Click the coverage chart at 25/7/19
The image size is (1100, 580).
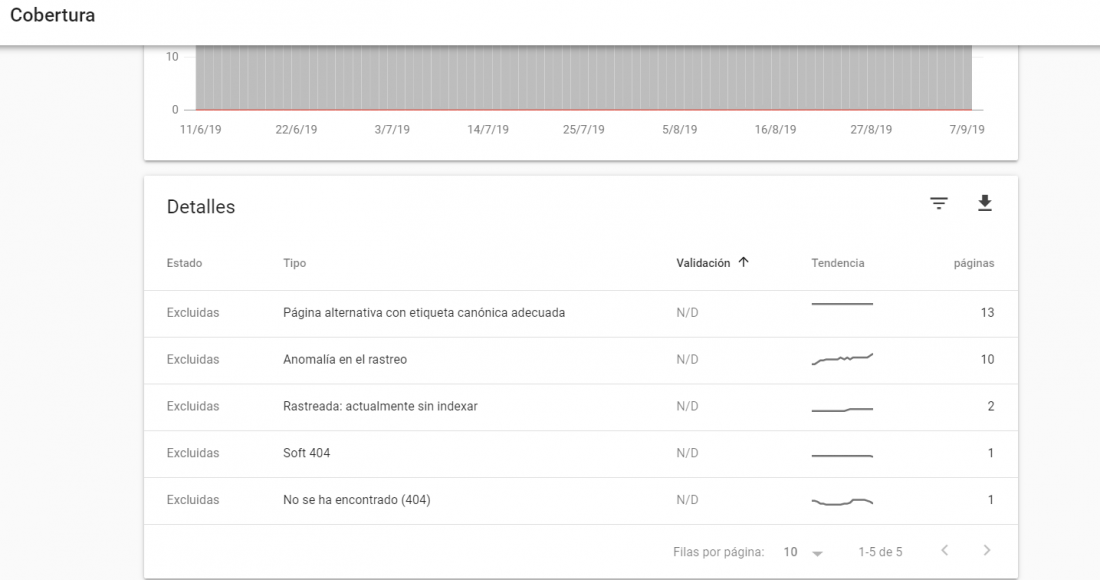point(584,77)
